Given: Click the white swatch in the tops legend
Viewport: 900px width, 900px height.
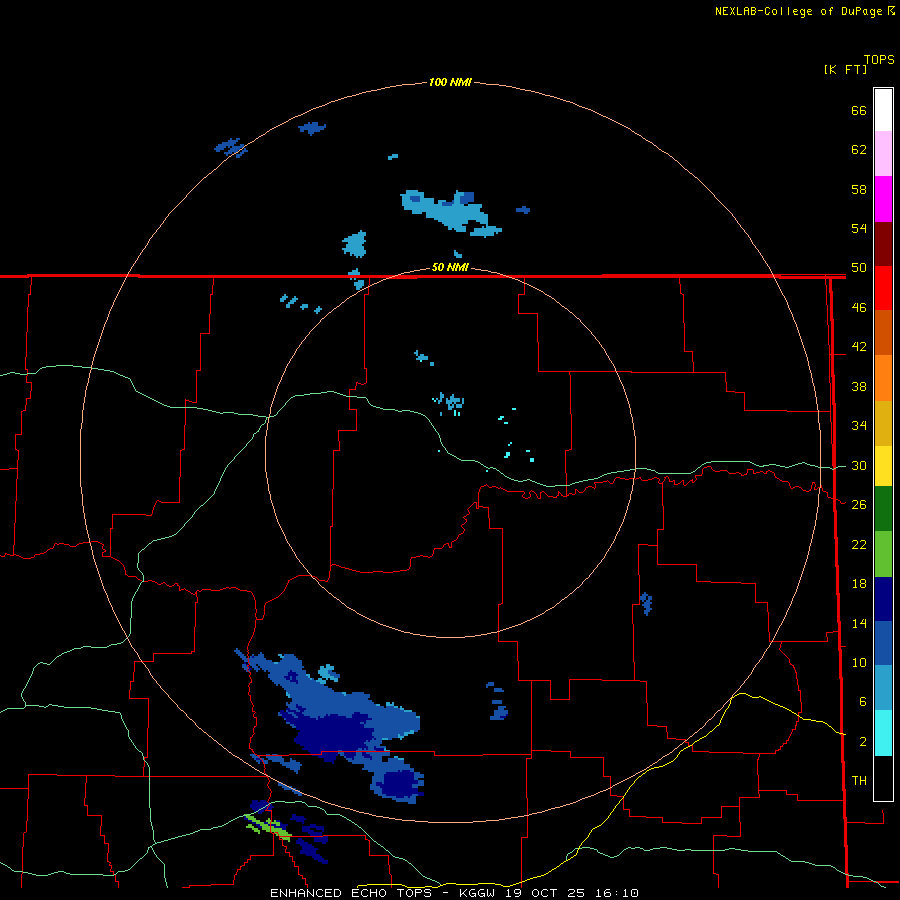Looking at the screenshot, I should (x=883, y=110).
